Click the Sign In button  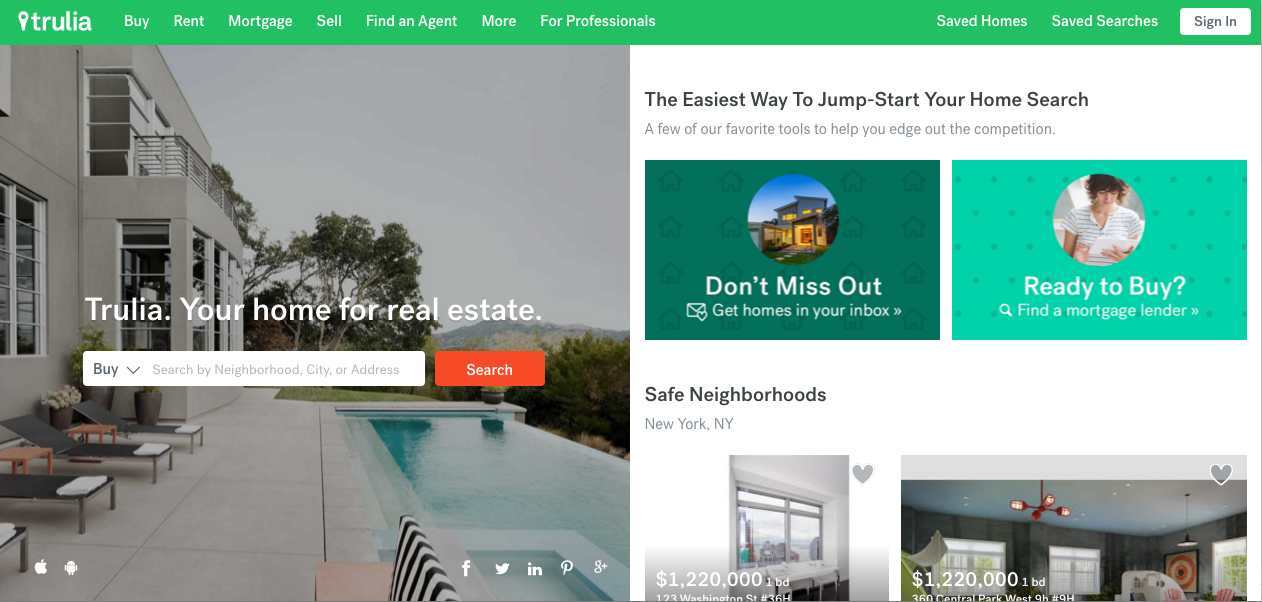[1215, 21]
